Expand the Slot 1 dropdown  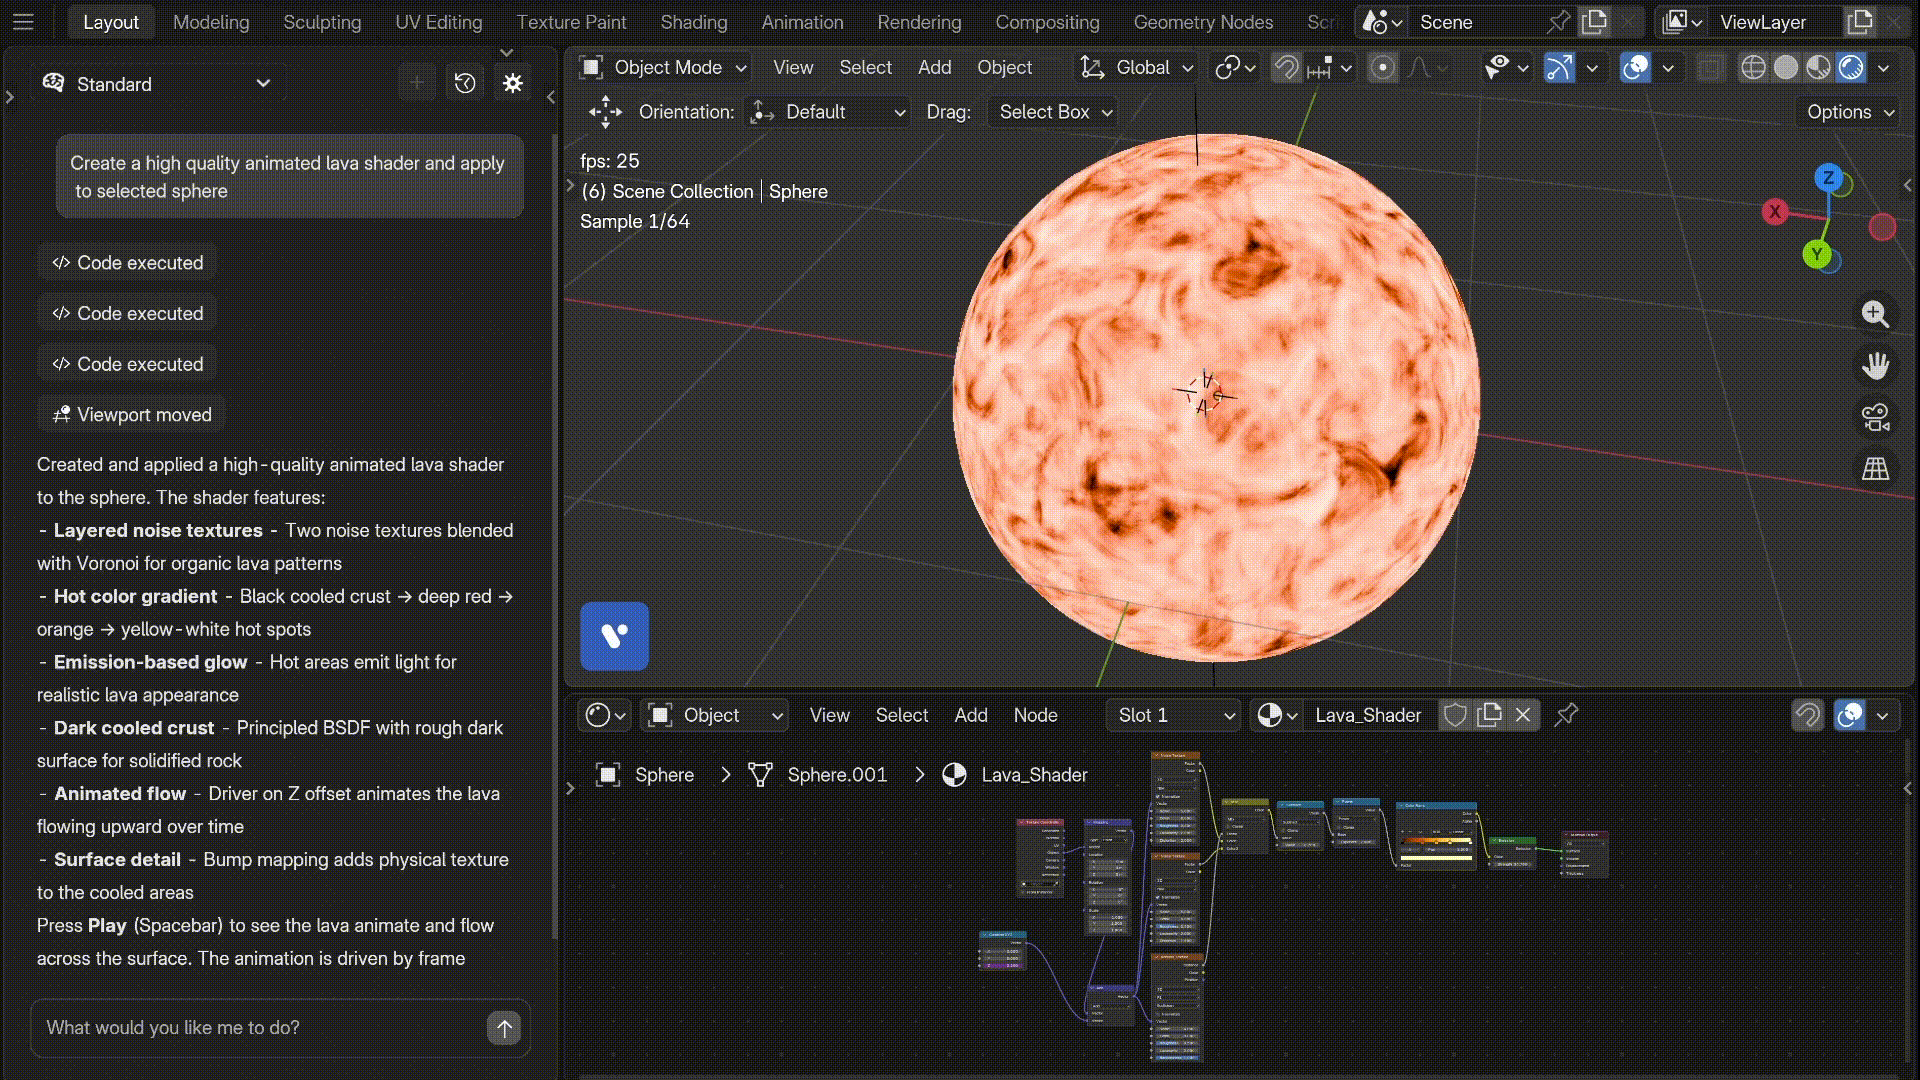1174,715
